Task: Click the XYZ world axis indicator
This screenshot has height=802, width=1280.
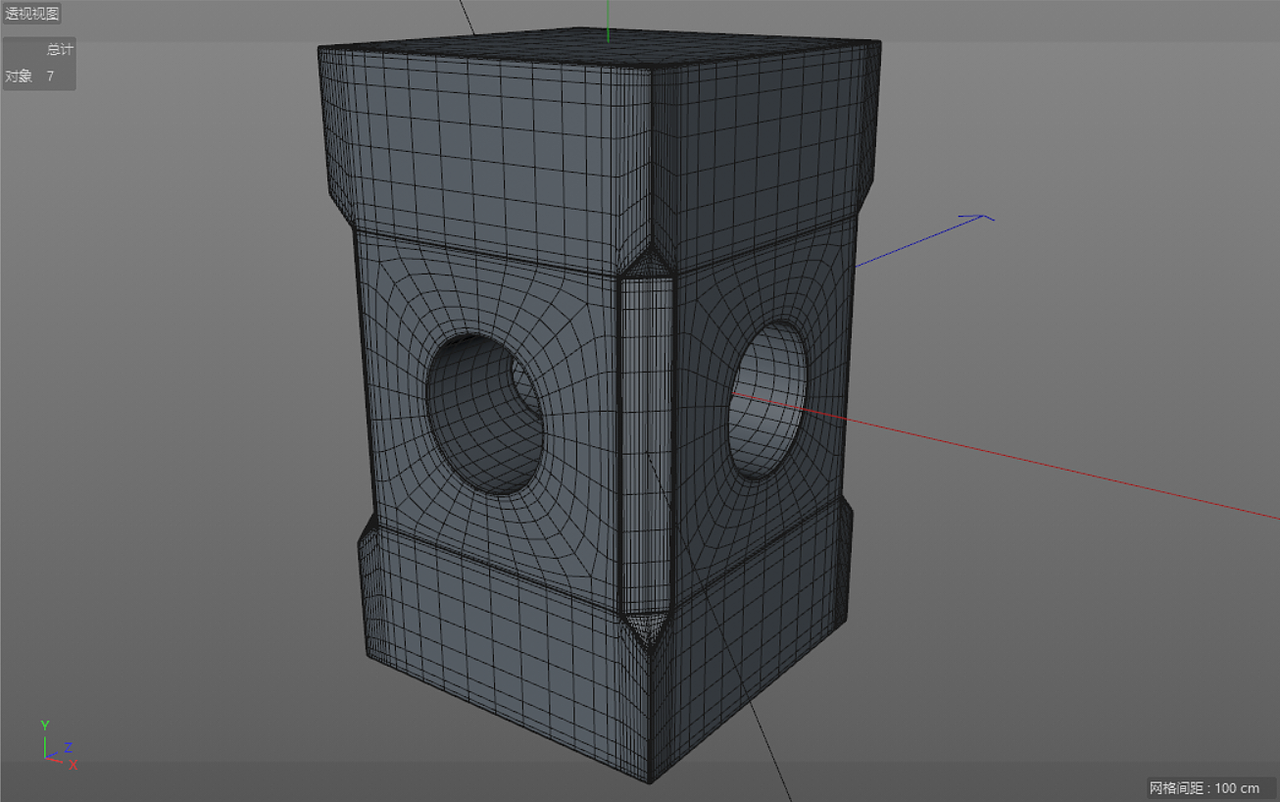Action: (58, 745)
